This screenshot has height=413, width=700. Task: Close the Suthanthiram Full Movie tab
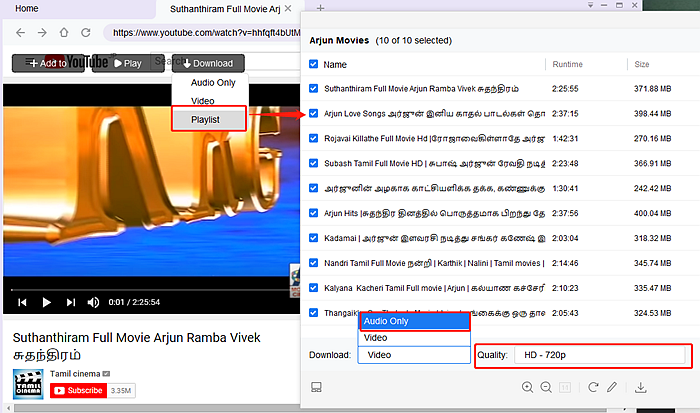coord(288,8)
